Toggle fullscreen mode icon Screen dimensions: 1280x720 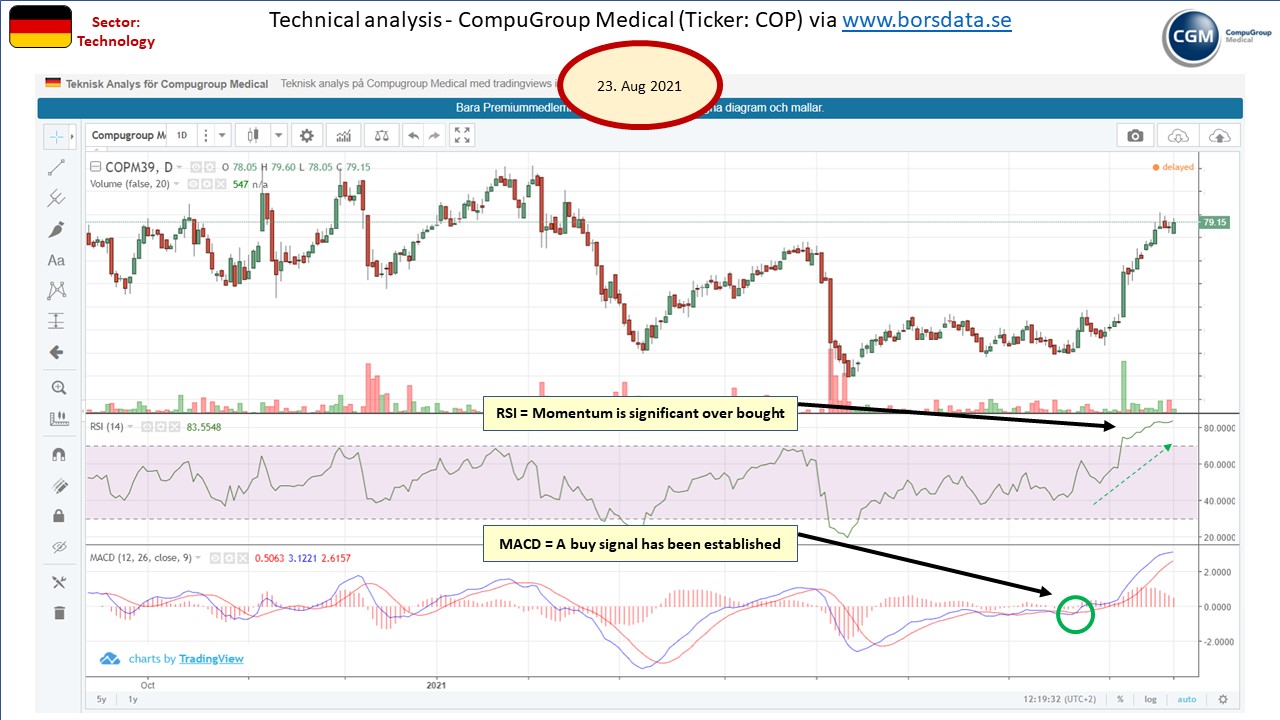[x=462, y=135]
